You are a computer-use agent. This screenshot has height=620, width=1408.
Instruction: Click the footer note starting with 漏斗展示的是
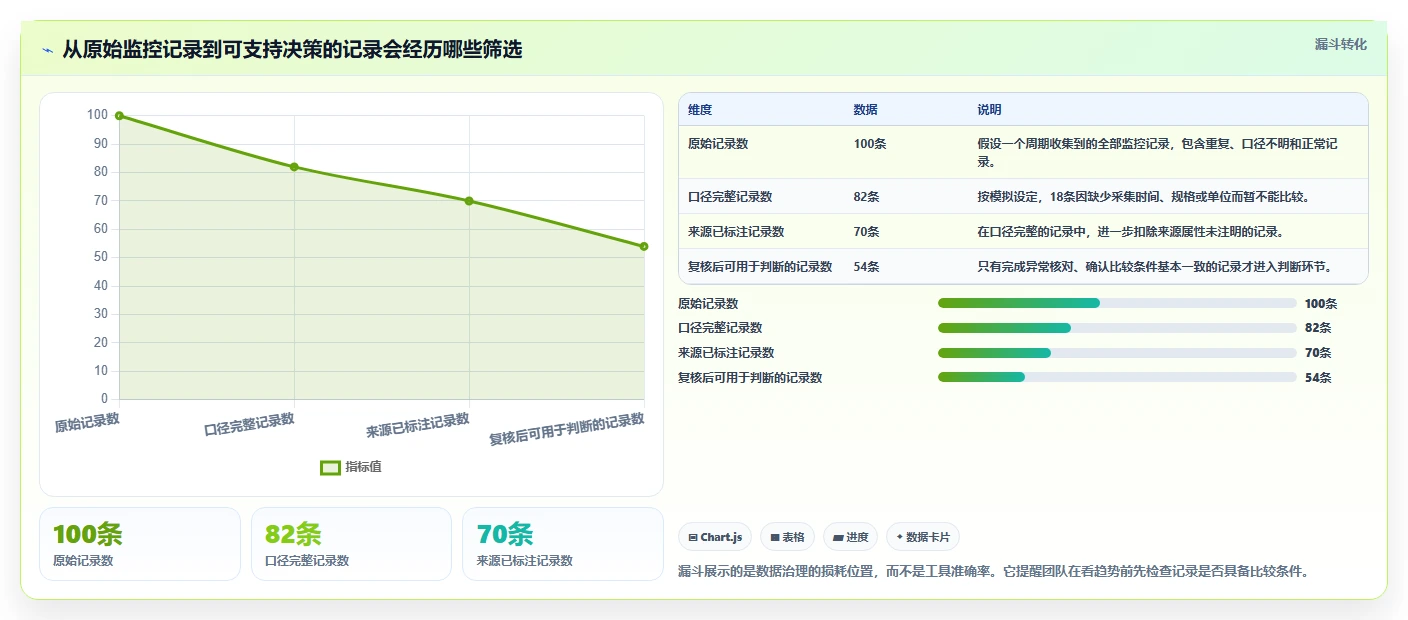click(x=994, y=572)
